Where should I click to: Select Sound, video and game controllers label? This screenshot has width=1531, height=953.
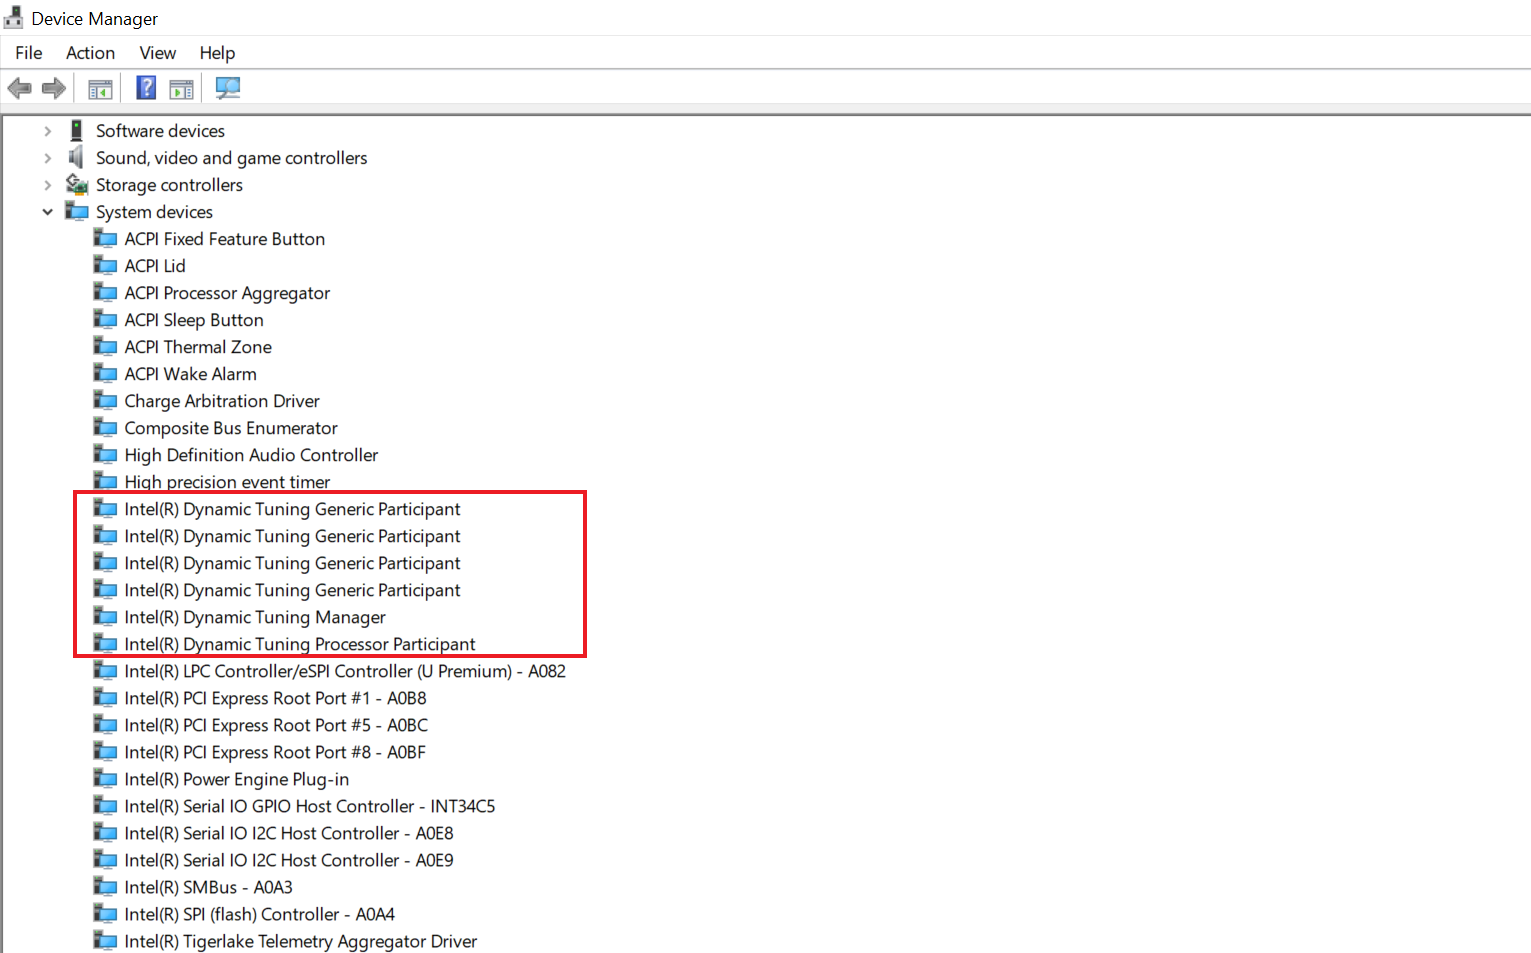pos(231,158)
